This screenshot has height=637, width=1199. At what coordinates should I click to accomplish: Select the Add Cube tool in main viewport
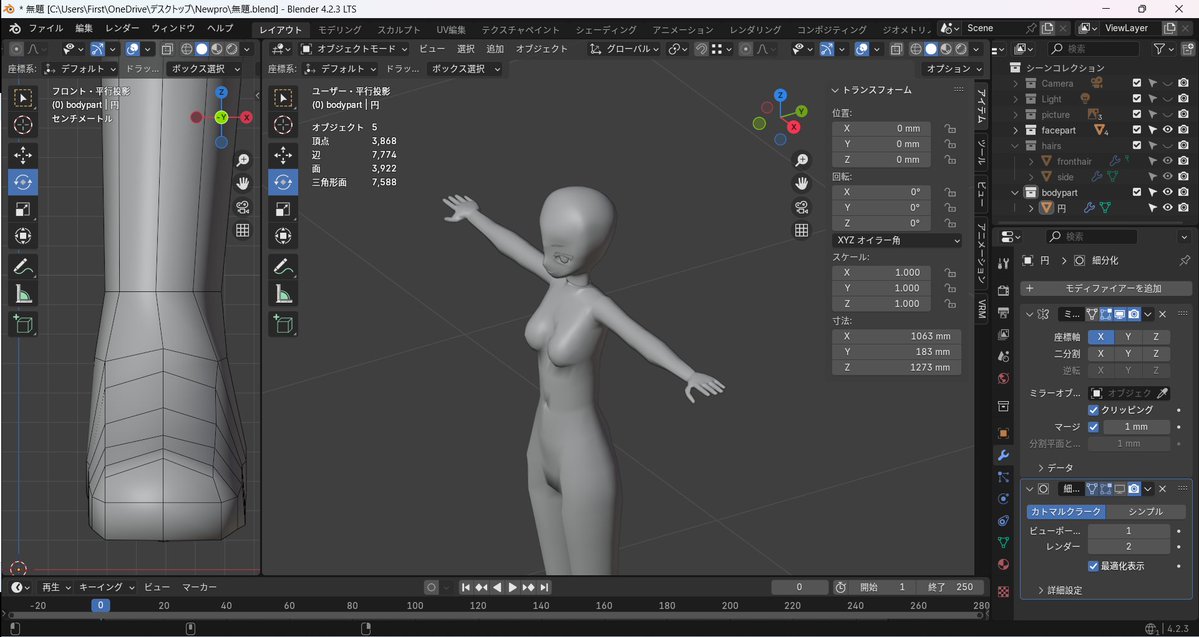point(283,325)
